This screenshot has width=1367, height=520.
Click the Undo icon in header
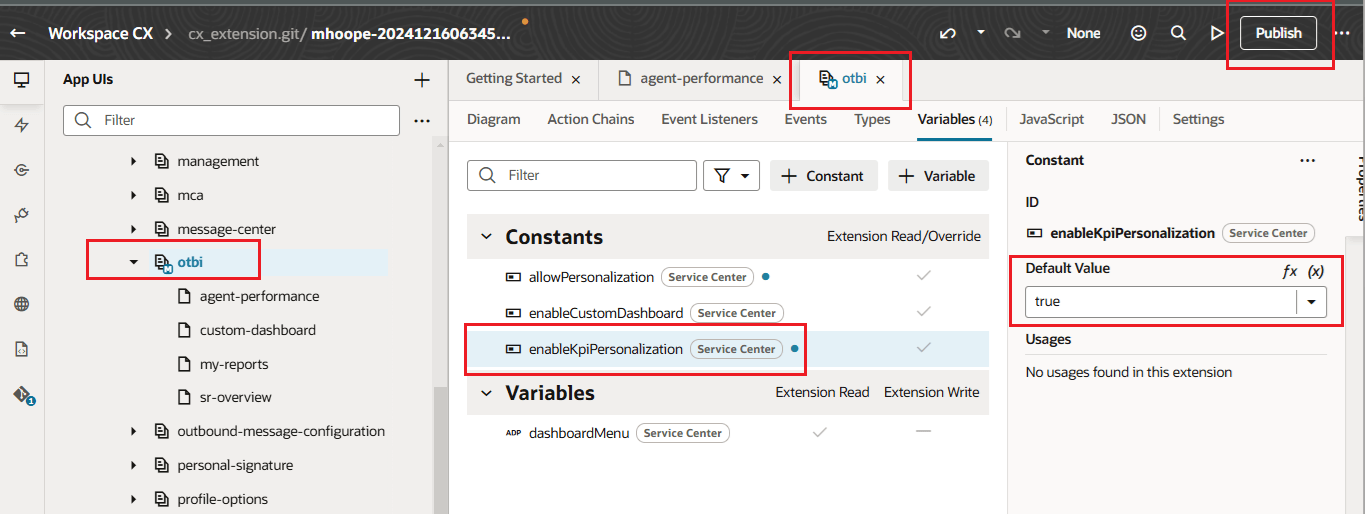pyautogui.click(x=948, y=33)
